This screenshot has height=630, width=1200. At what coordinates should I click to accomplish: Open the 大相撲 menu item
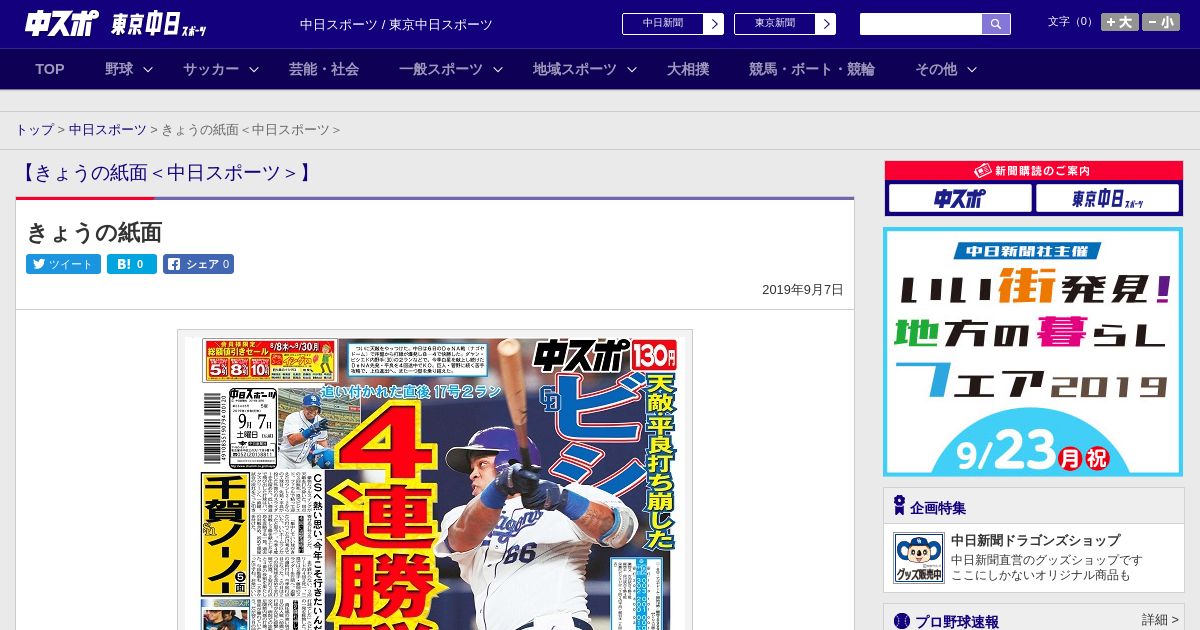click(x=688, y=69)
